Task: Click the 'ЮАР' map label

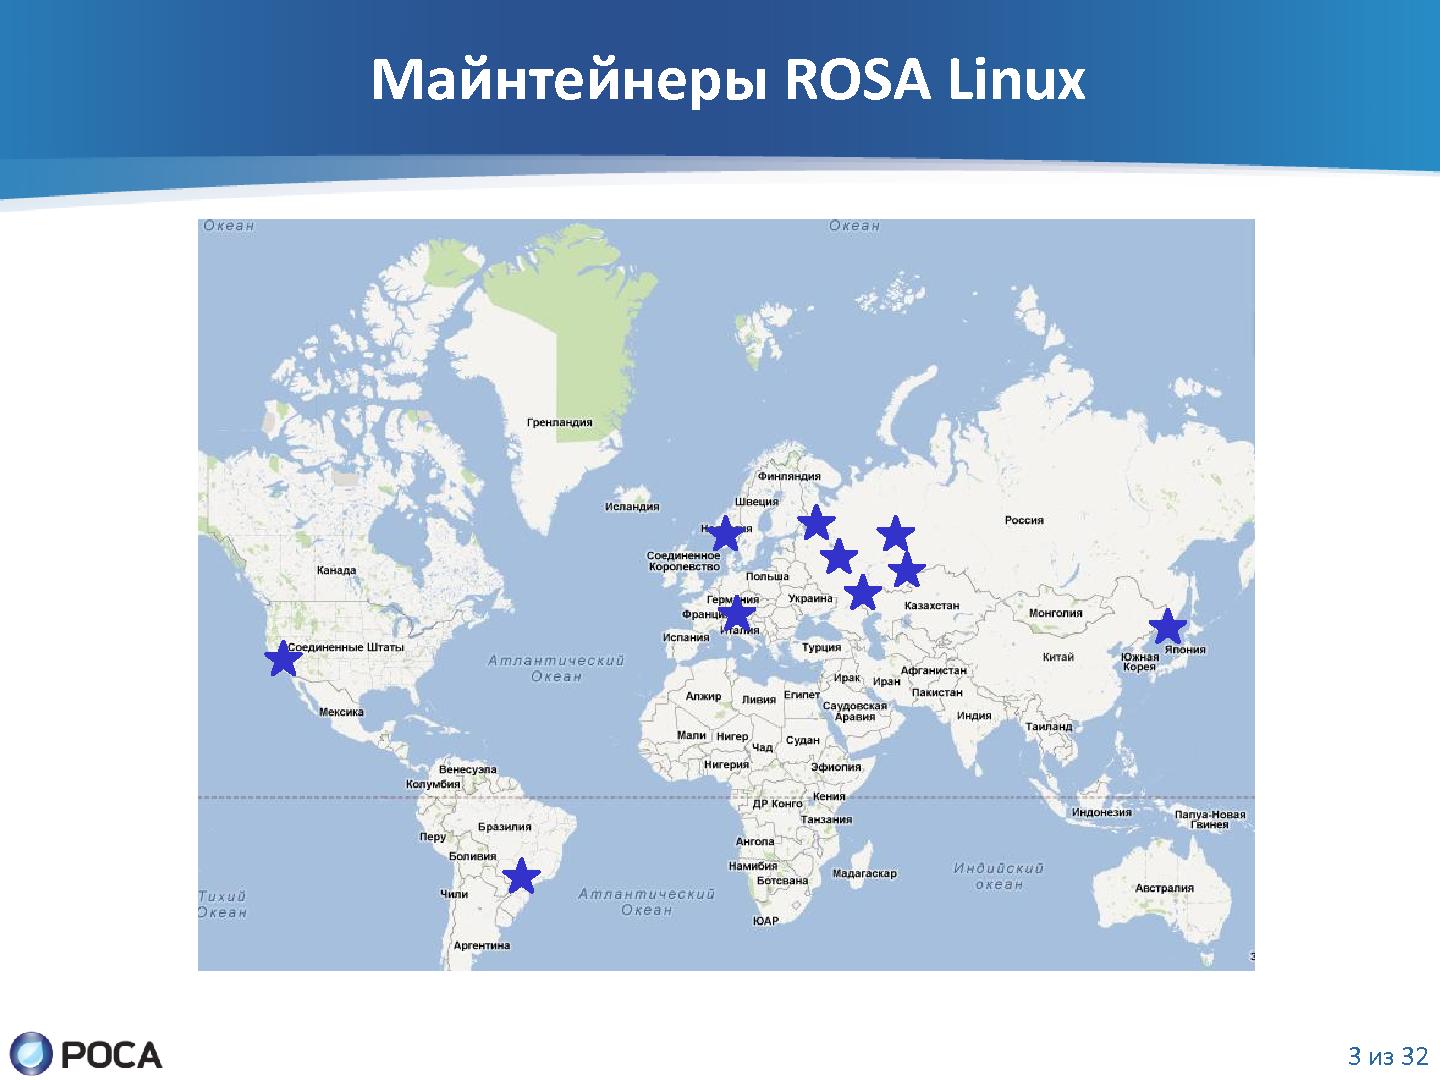Action: tap(766, 921)
